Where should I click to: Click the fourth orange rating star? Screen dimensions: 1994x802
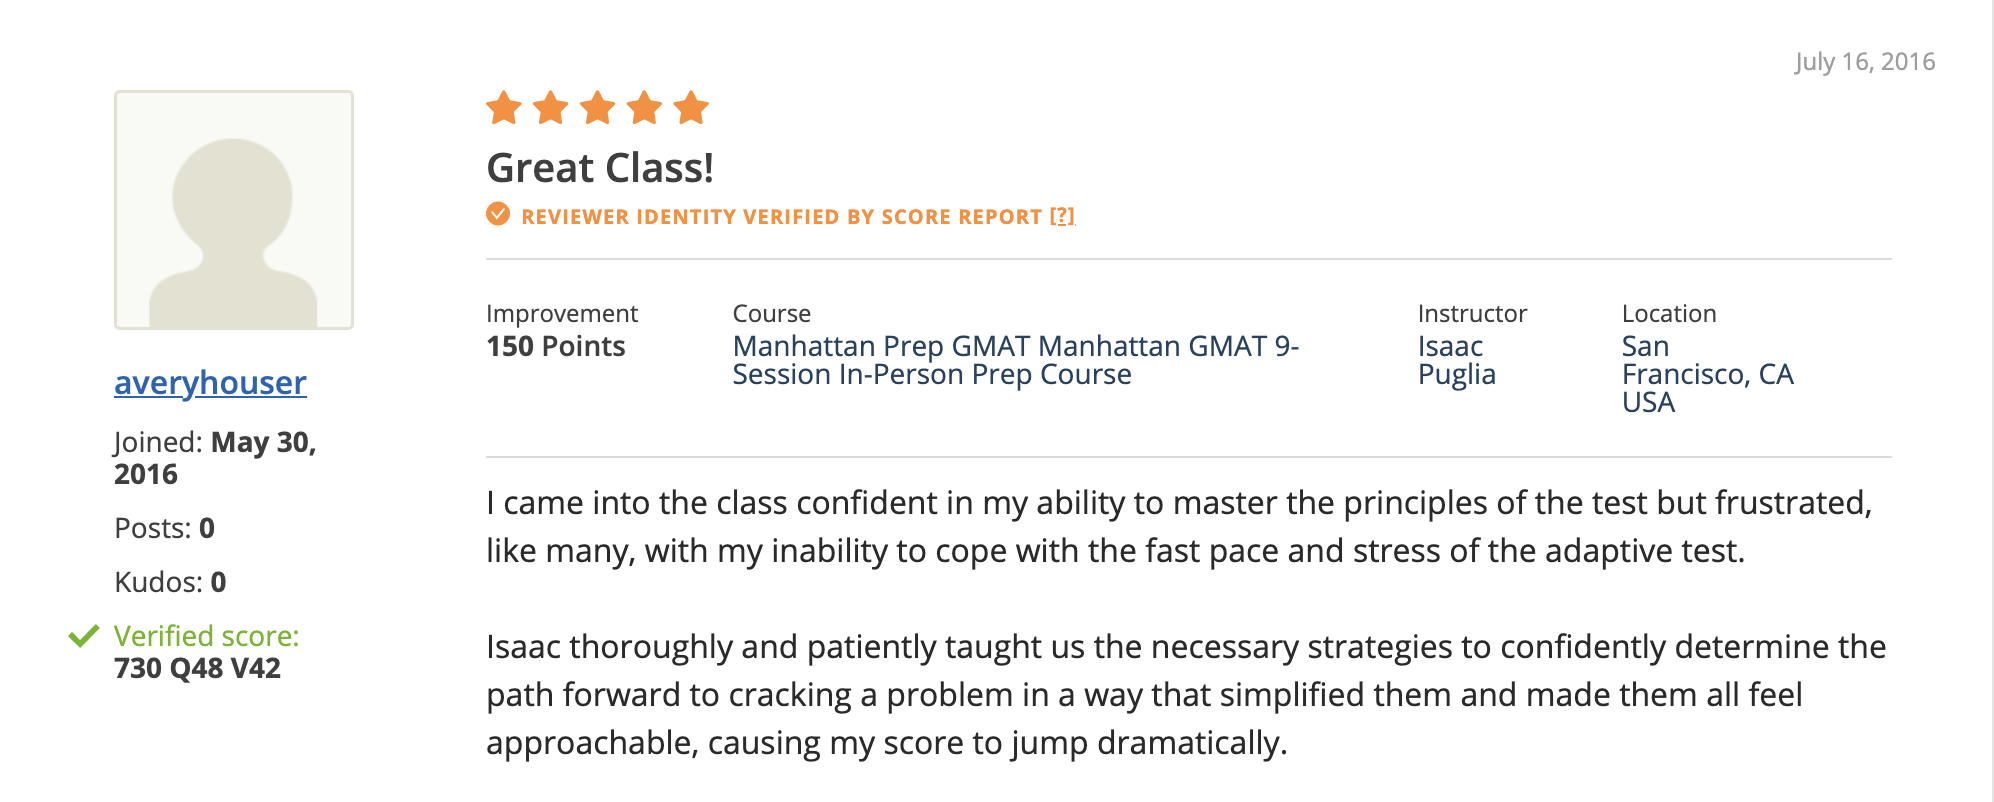pyautogui.click(x=645, y=108)
